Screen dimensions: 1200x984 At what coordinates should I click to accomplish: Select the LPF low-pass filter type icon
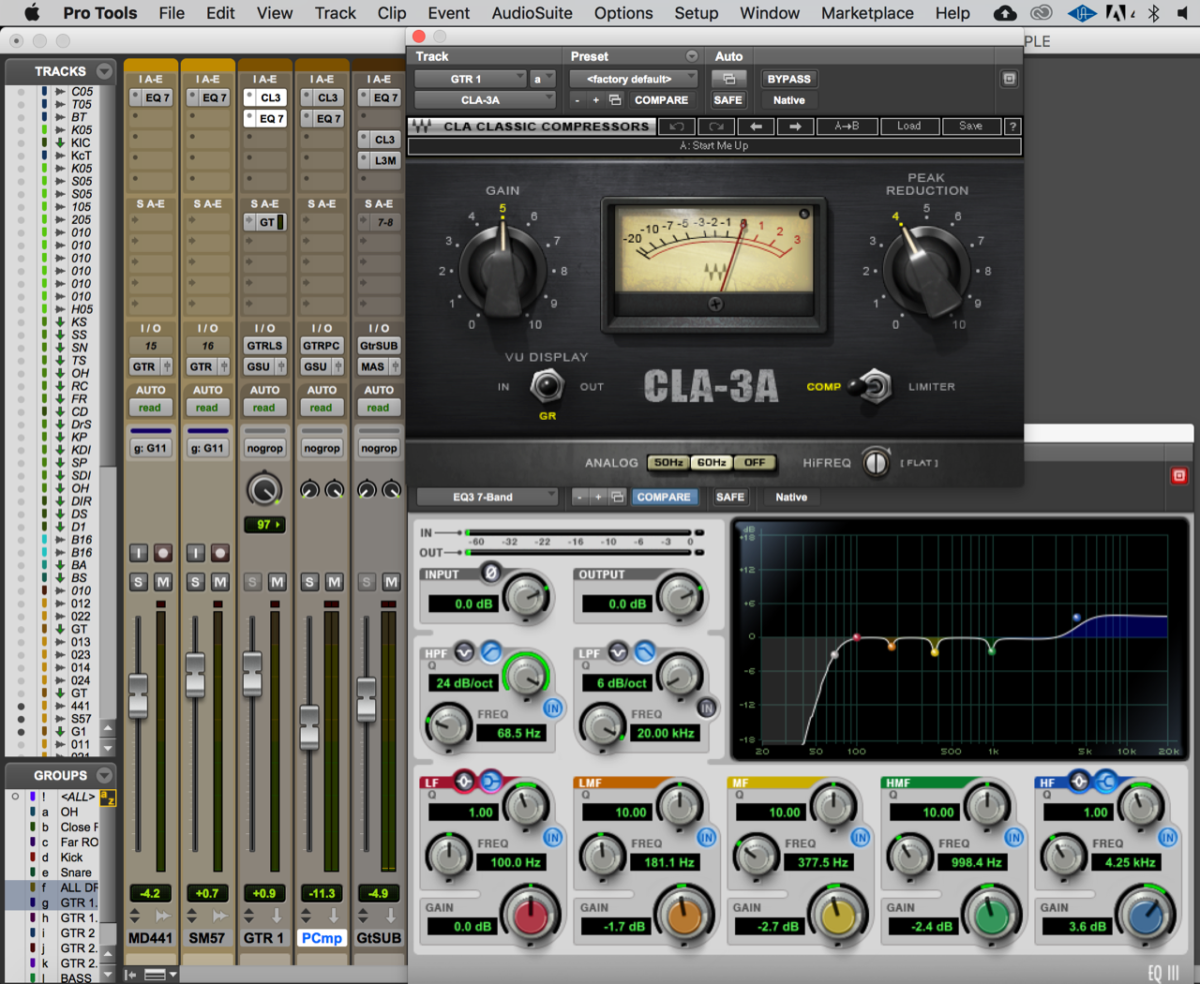[x=644, y=652]
